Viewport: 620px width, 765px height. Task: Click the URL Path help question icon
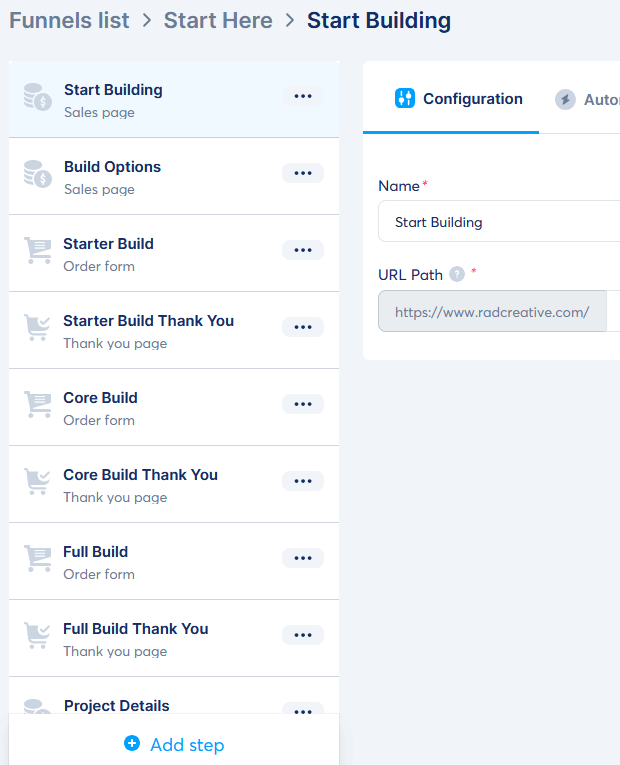(457, 274)
